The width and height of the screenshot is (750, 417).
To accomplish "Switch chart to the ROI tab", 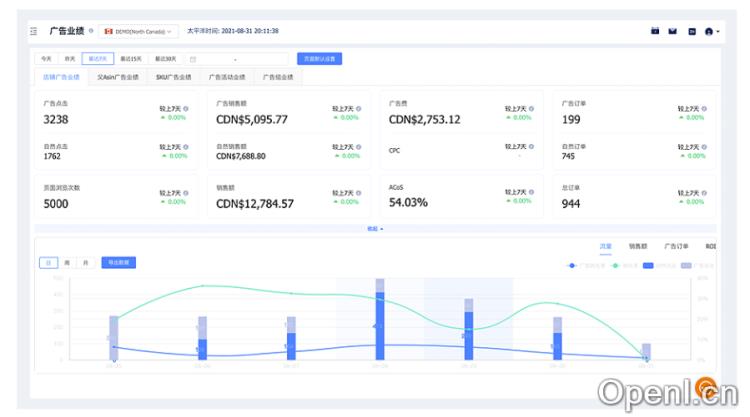I will pyautogui.click(x=711, y=246).
